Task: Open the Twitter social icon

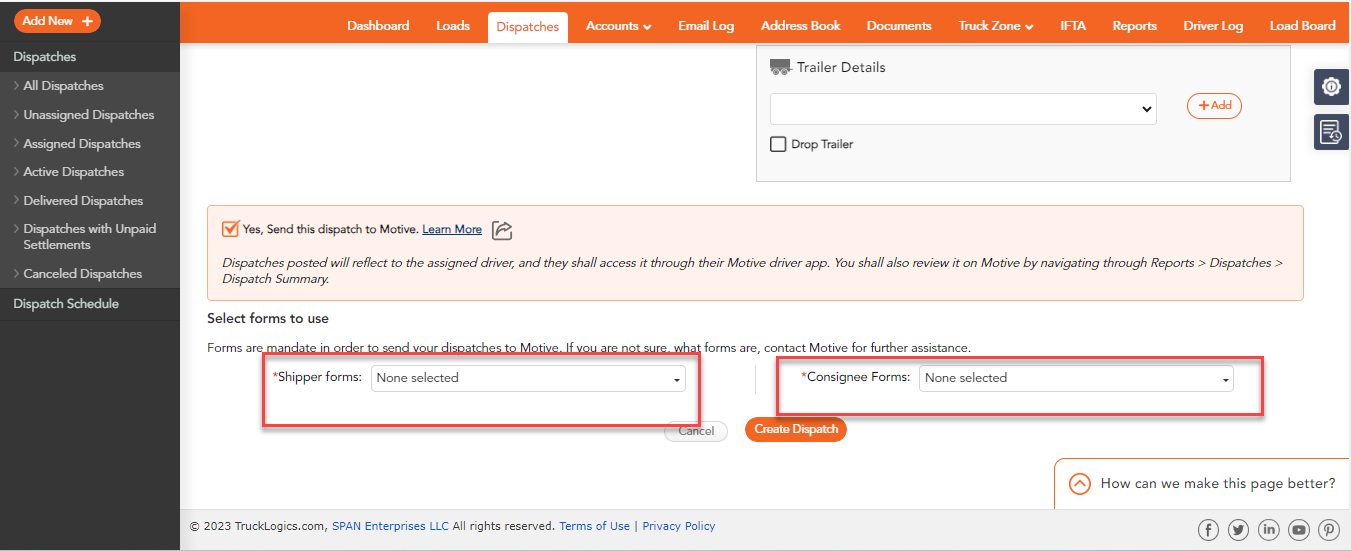Action: (x=1238, y=530)
